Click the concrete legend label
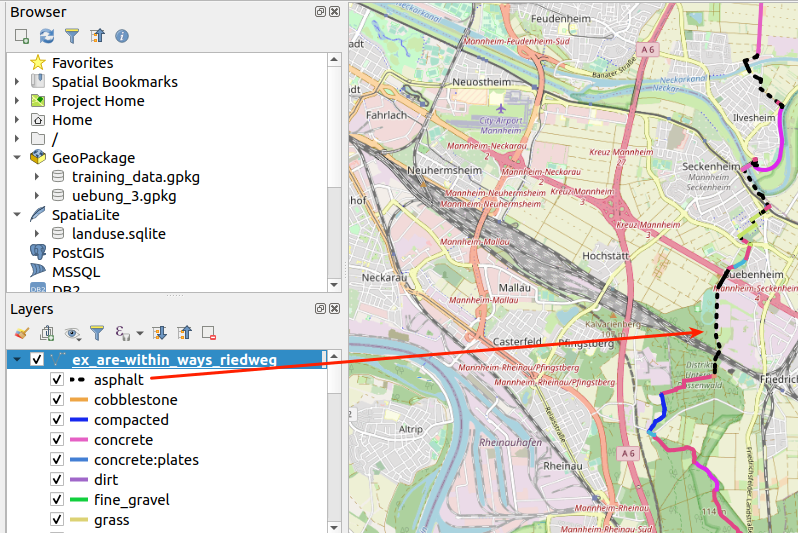This screenshot has width=798, height=533. (124, 439)
